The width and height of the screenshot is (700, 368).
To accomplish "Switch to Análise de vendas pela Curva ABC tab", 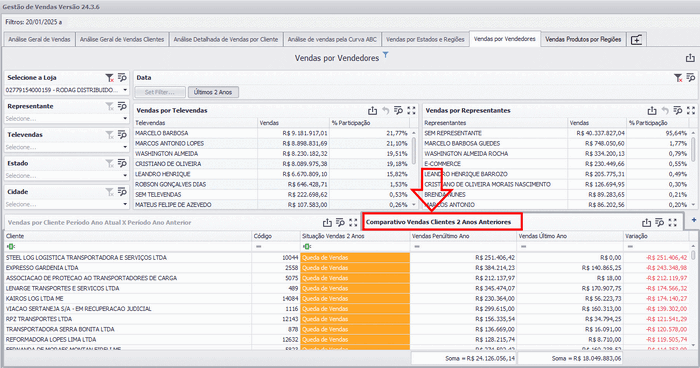I will coord(332,39).
